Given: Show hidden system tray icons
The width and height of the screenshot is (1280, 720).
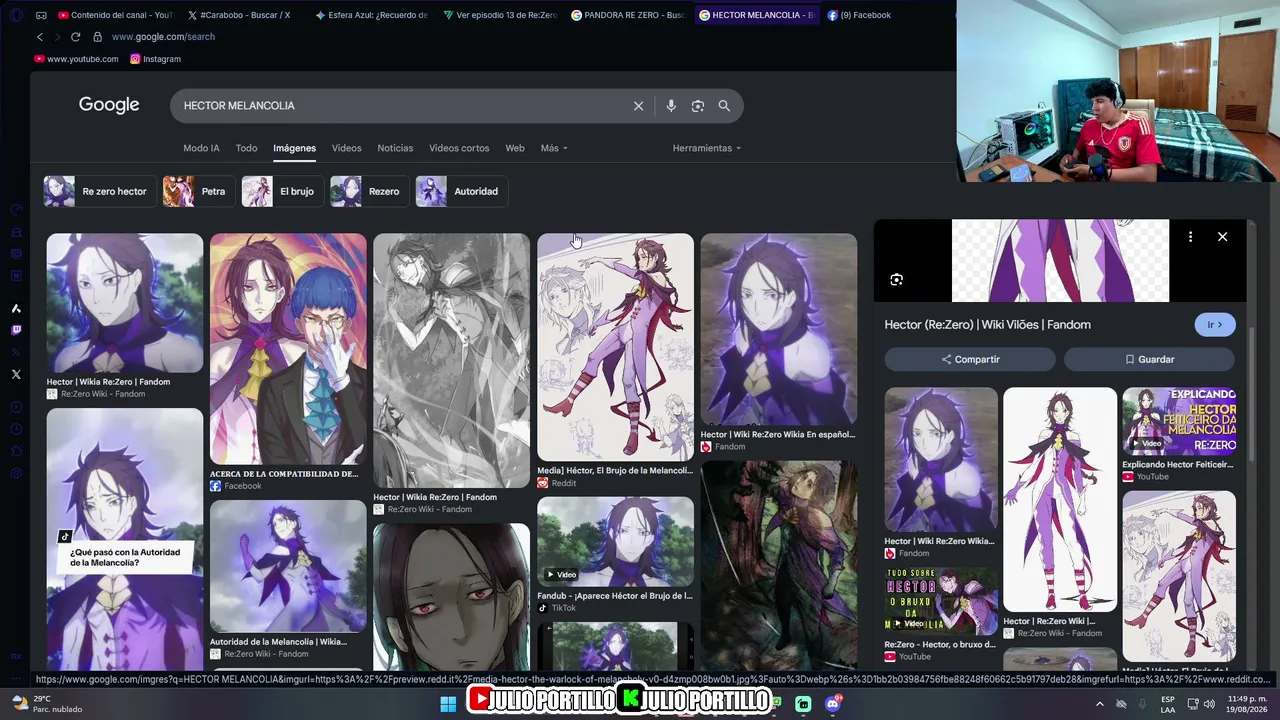Looking at the screenshot, I should (1100, 703).
